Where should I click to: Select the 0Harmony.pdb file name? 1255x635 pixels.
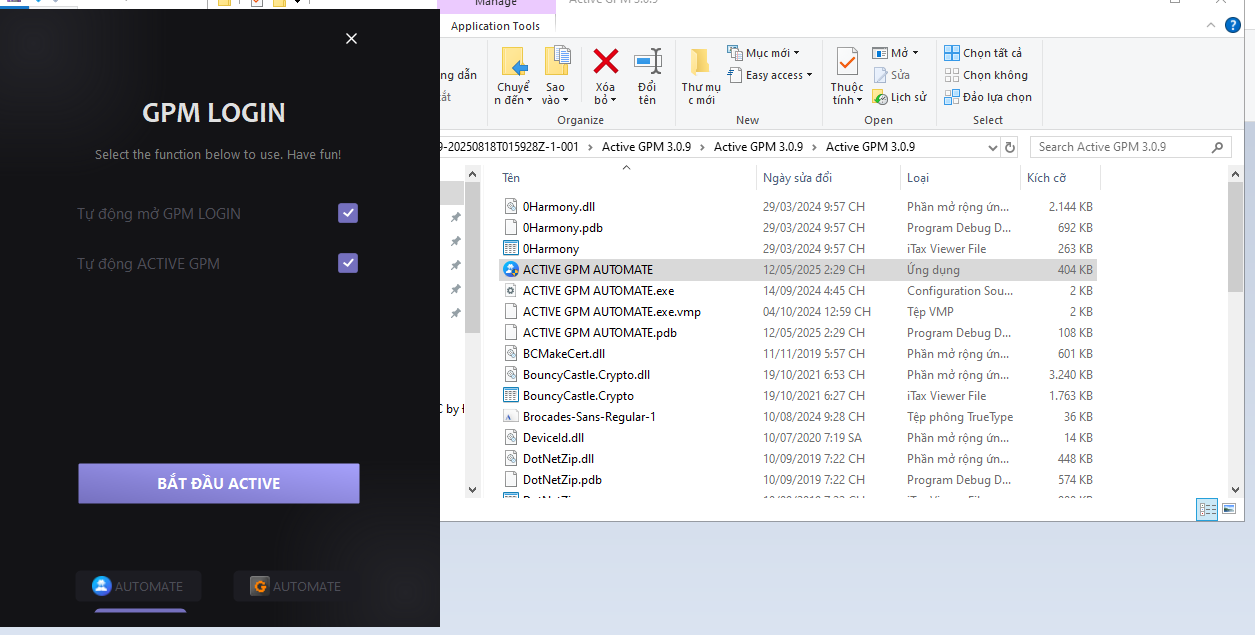tap(562, 228)
